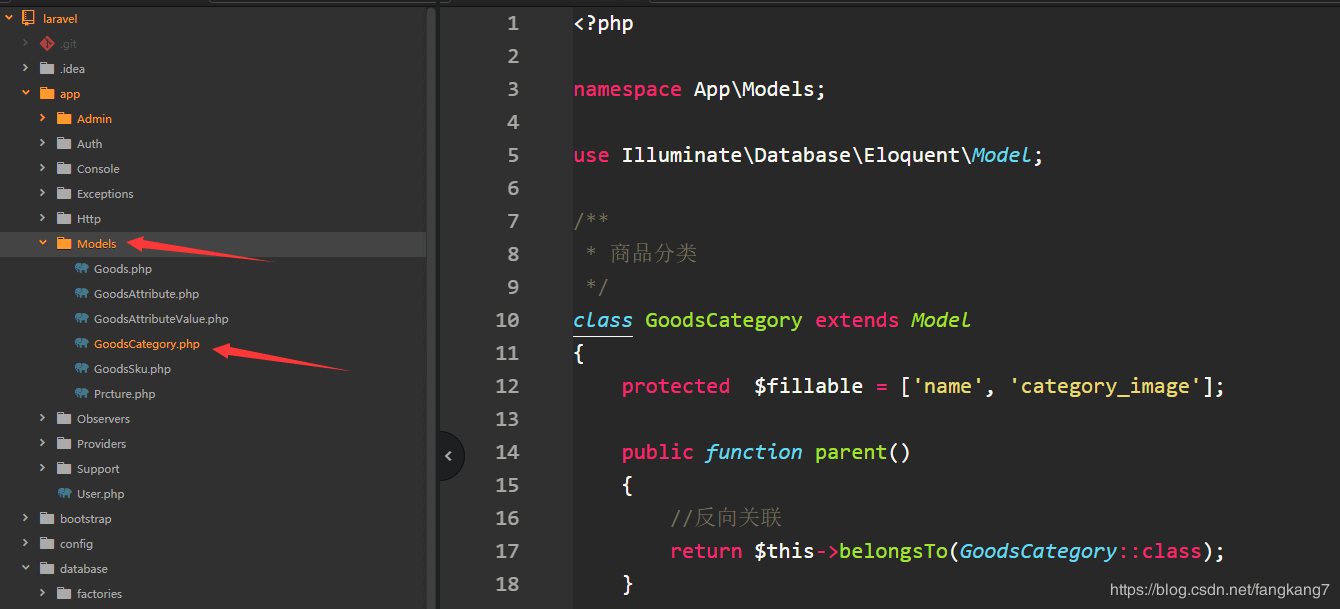Expand the Auth folder chevron
Viewport: 1340px width, 609px height.
tap(43, 143)
